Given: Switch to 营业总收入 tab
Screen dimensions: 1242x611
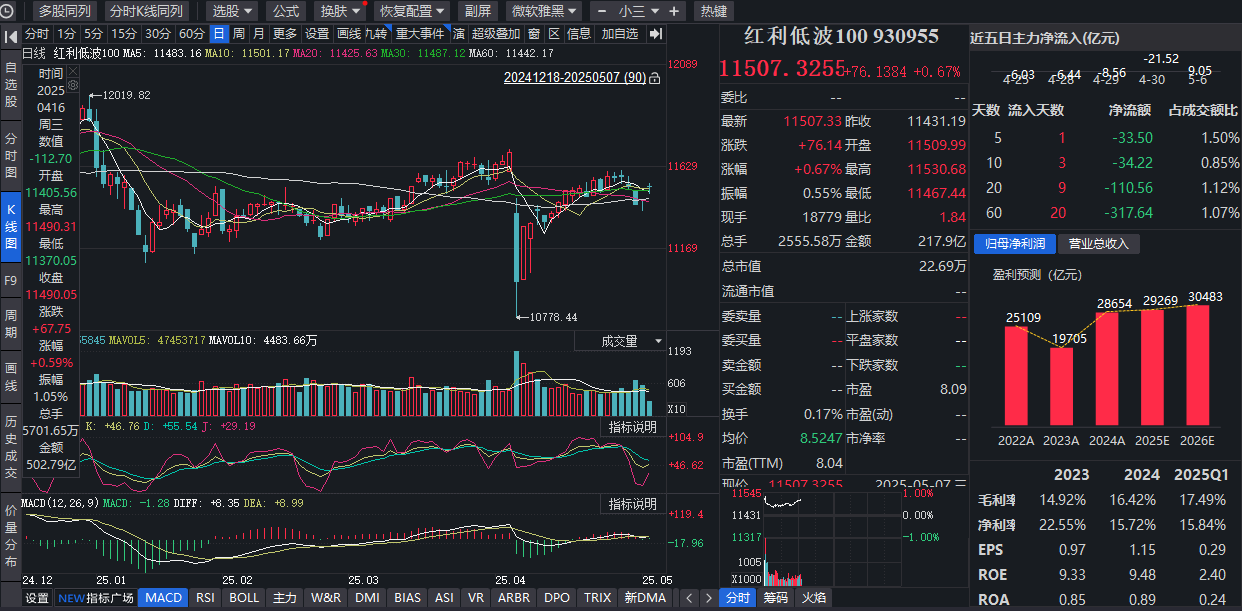Looking at the screenshot, I should click(1099, 243).
